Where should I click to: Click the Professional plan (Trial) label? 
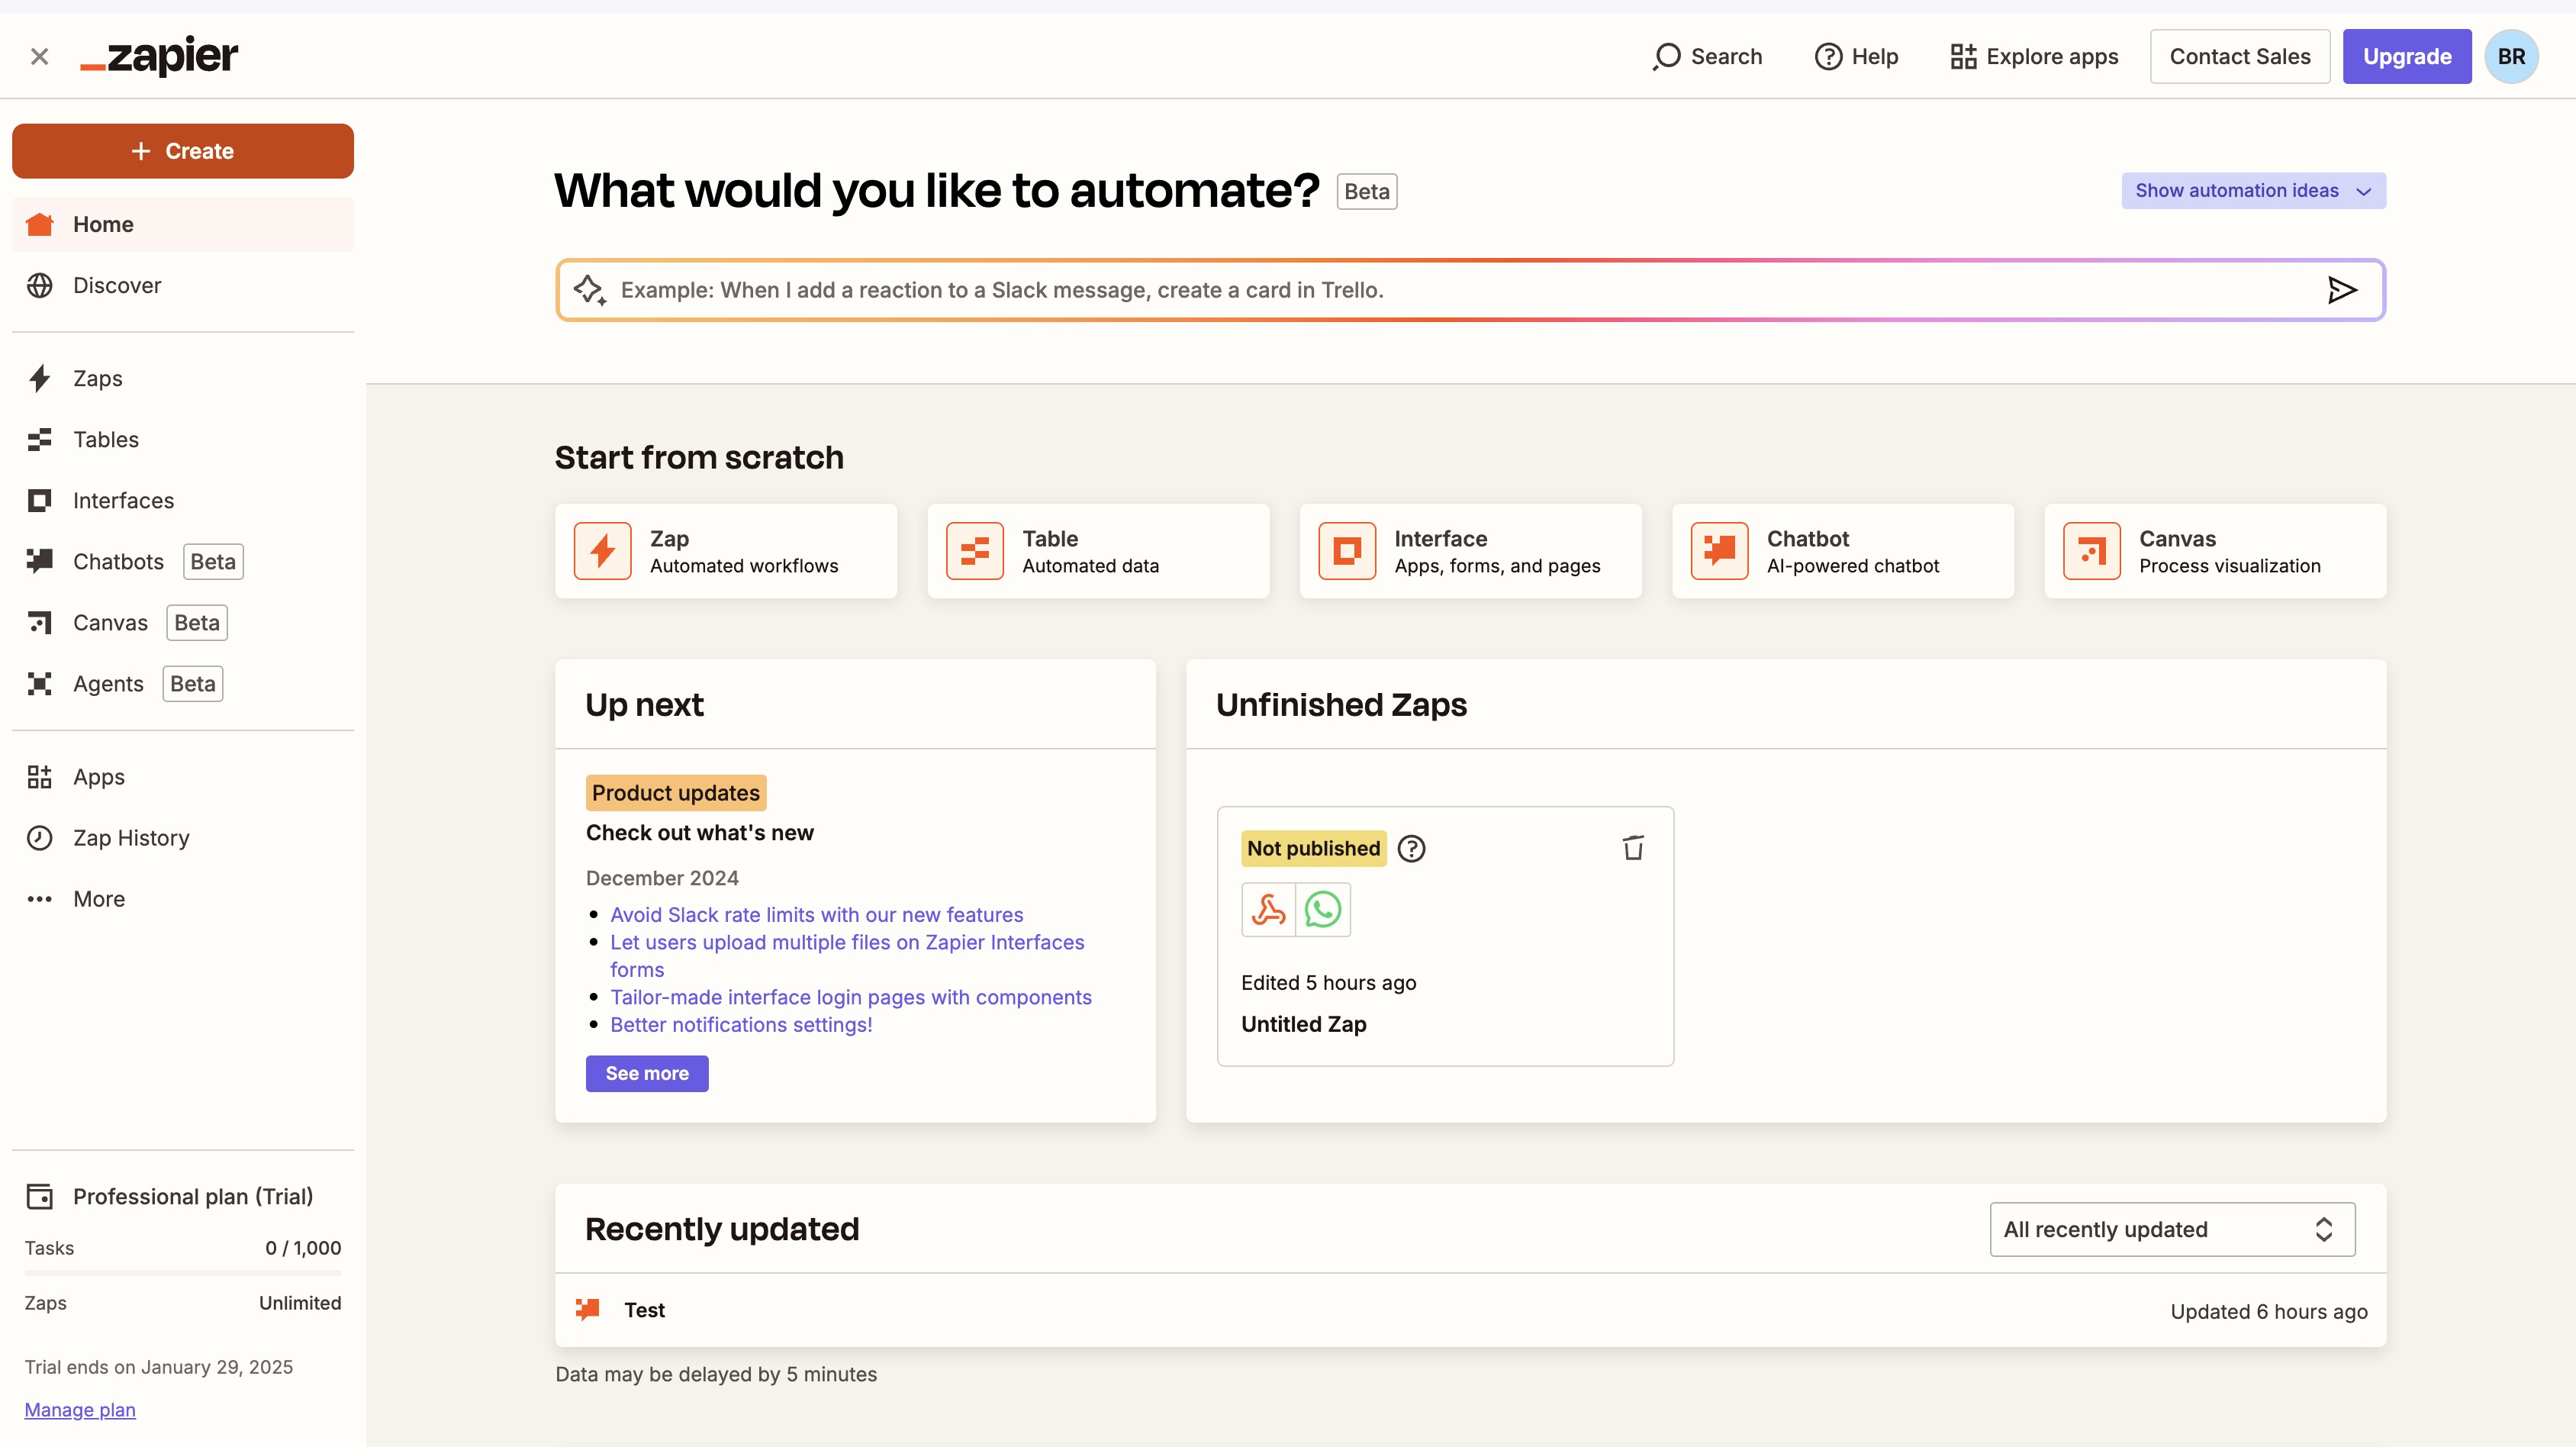tap(192, 1196)
